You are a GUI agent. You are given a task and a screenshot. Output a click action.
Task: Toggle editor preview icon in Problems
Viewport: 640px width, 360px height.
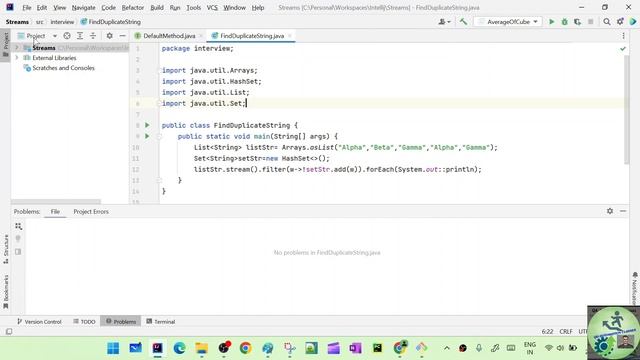[18, 252]
